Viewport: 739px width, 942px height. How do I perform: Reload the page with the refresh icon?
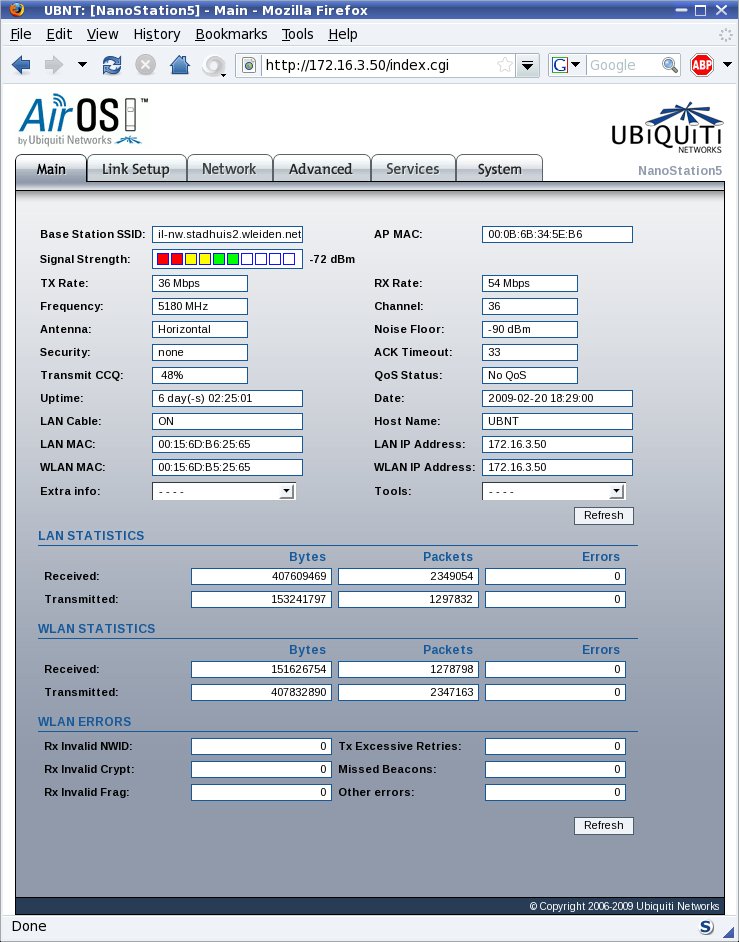click(112, 65)
